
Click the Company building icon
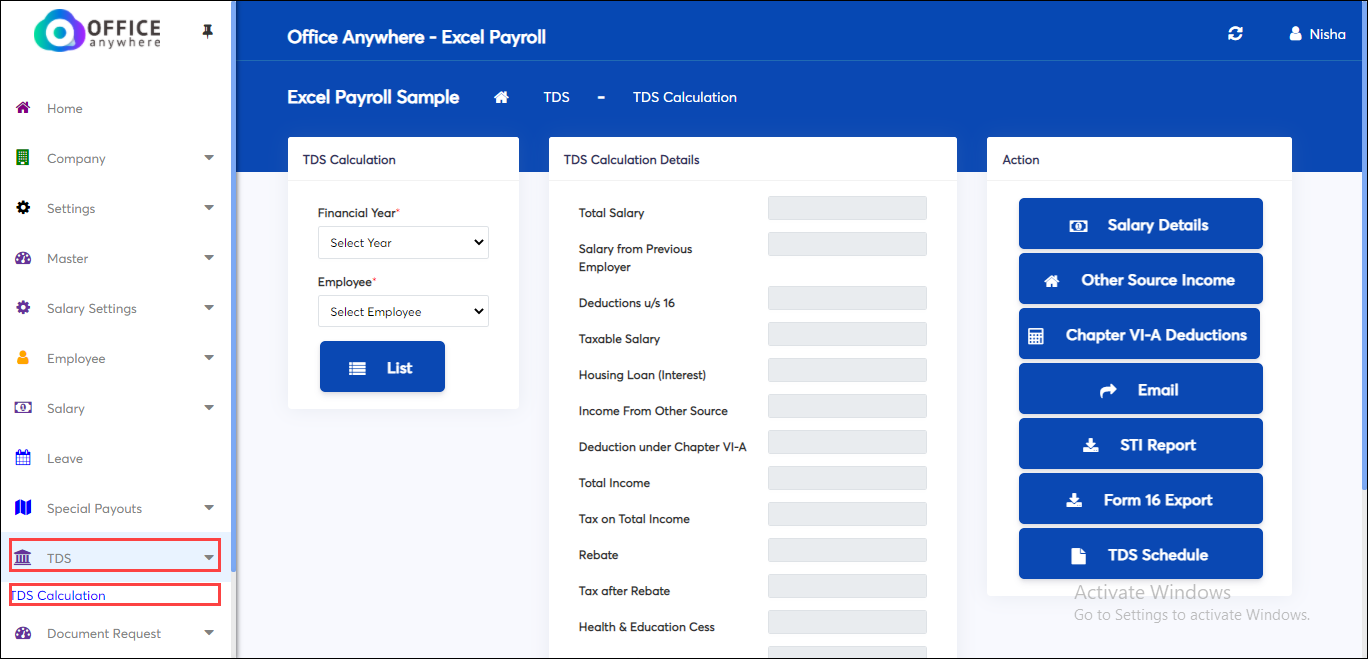[x=23, y=158]
